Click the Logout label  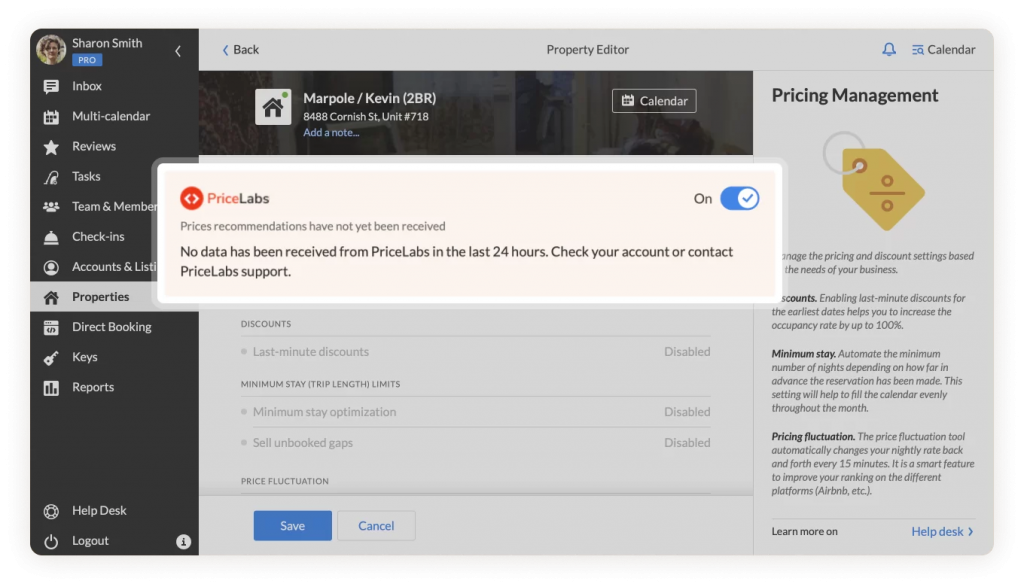[x=90, y=541]
